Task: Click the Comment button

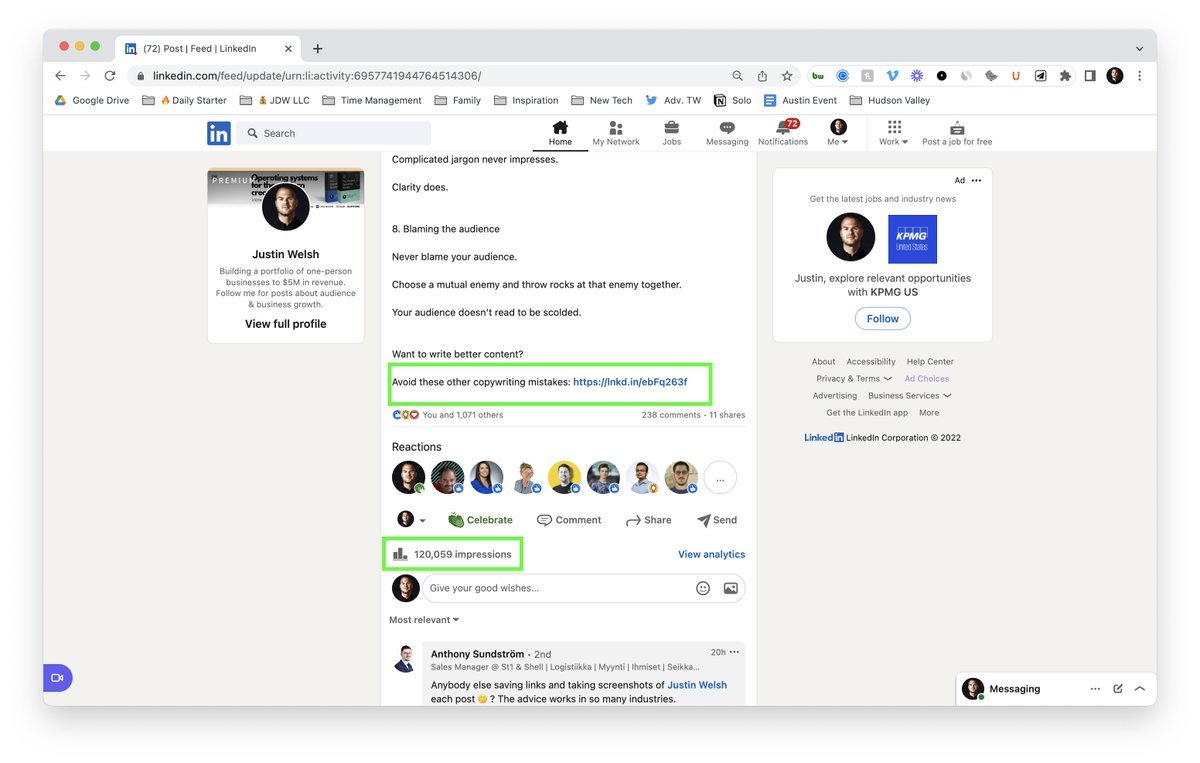Action: [569, 520]
